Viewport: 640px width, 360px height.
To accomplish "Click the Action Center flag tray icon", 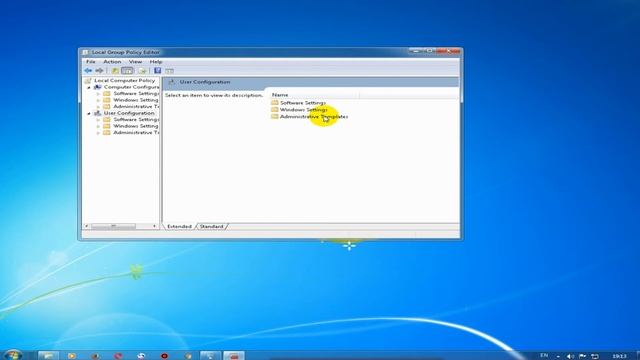I will [x=582, y=356].
